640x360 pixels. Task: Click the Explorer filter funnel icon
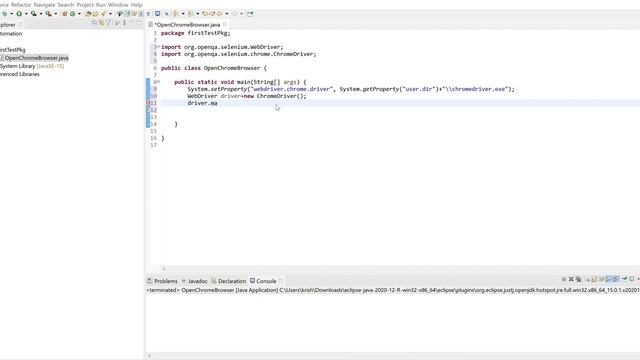pyautogui.click(x=108, y=23)
